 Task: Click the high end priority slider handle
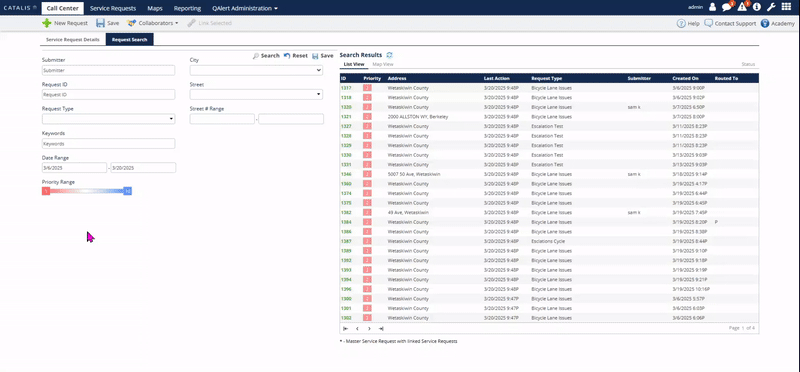coord(128,191)
